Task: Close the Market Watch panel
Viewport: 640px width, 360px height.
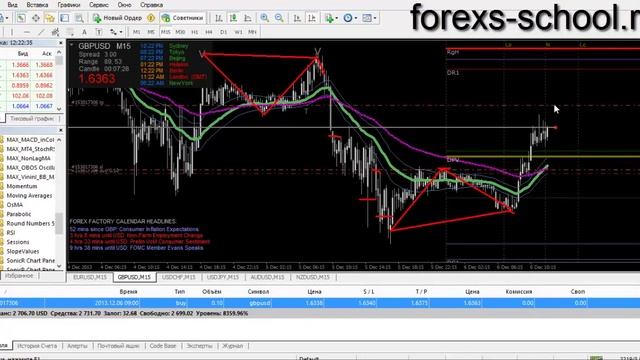Action: point(61,42)
